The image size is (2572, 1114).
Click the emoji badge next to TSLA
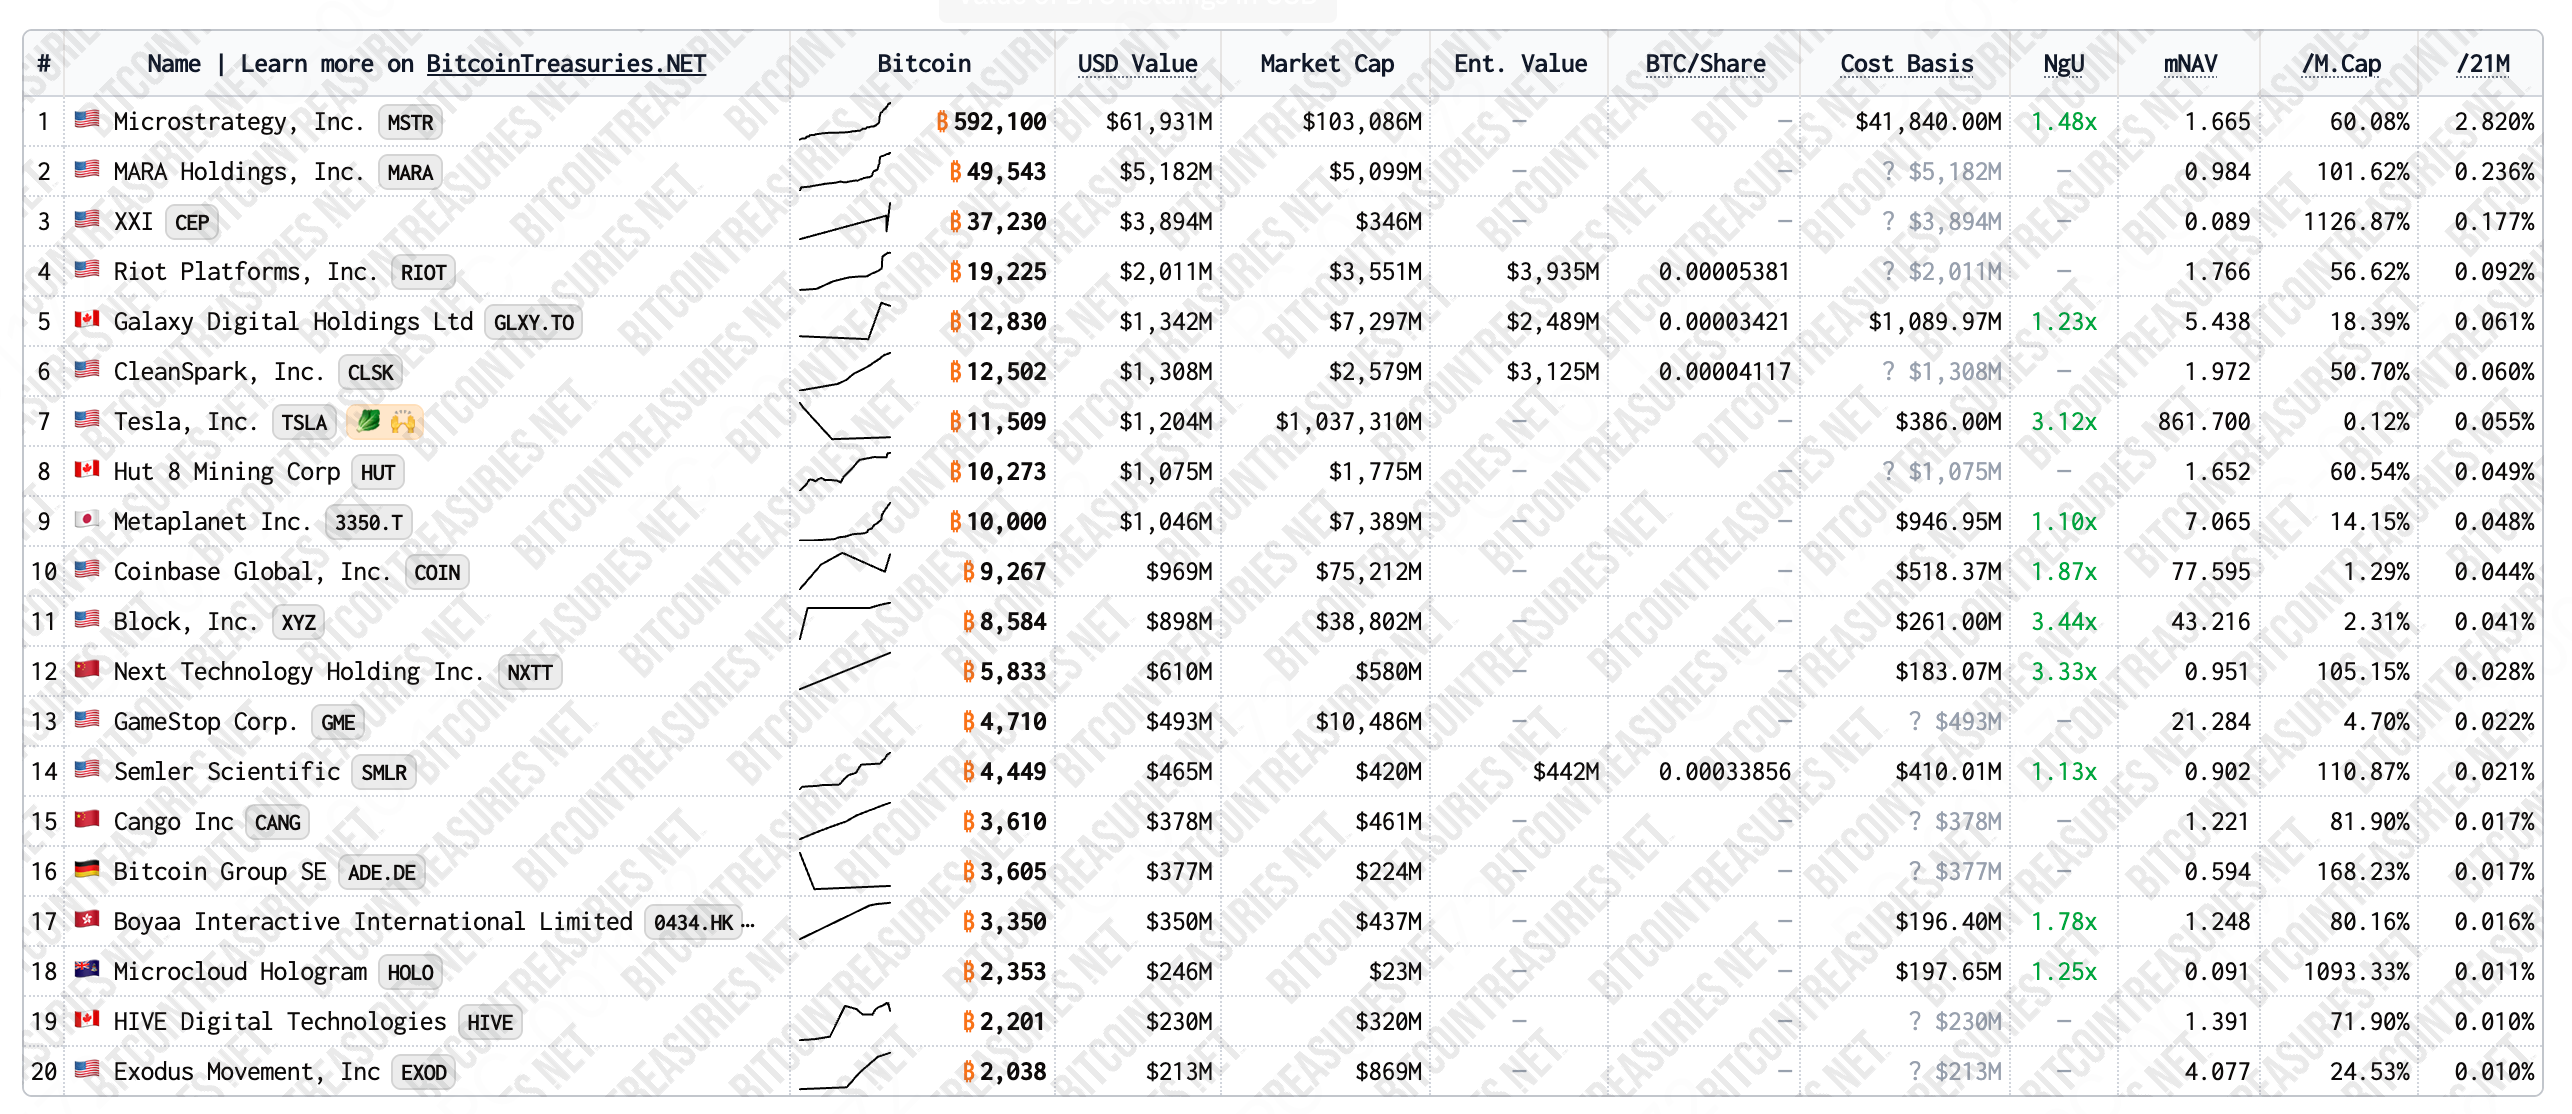(385, 422)
